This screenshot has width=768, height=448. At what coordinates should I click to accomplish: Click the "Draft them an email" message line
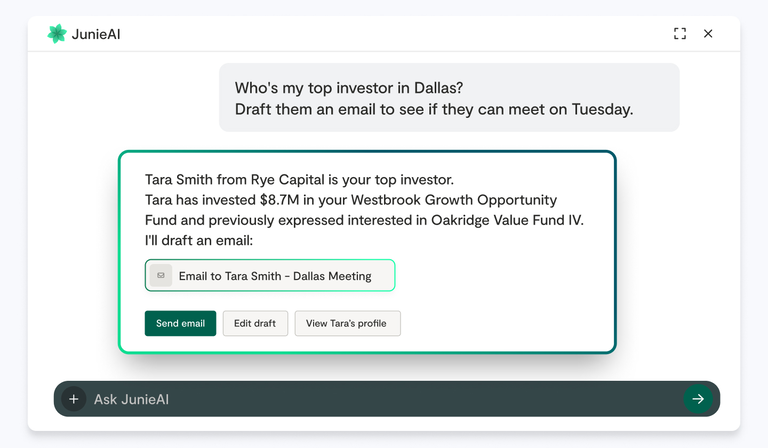433,109
